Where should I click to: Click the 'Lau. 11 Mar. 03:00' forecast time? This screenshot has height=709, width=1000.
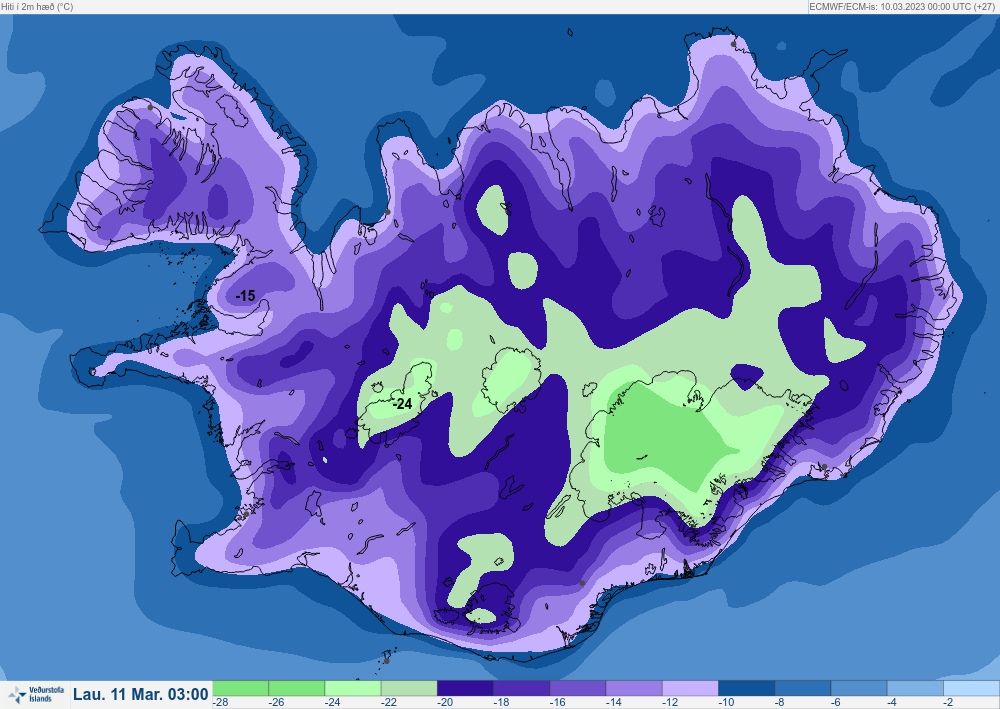[x=140, y=694]
